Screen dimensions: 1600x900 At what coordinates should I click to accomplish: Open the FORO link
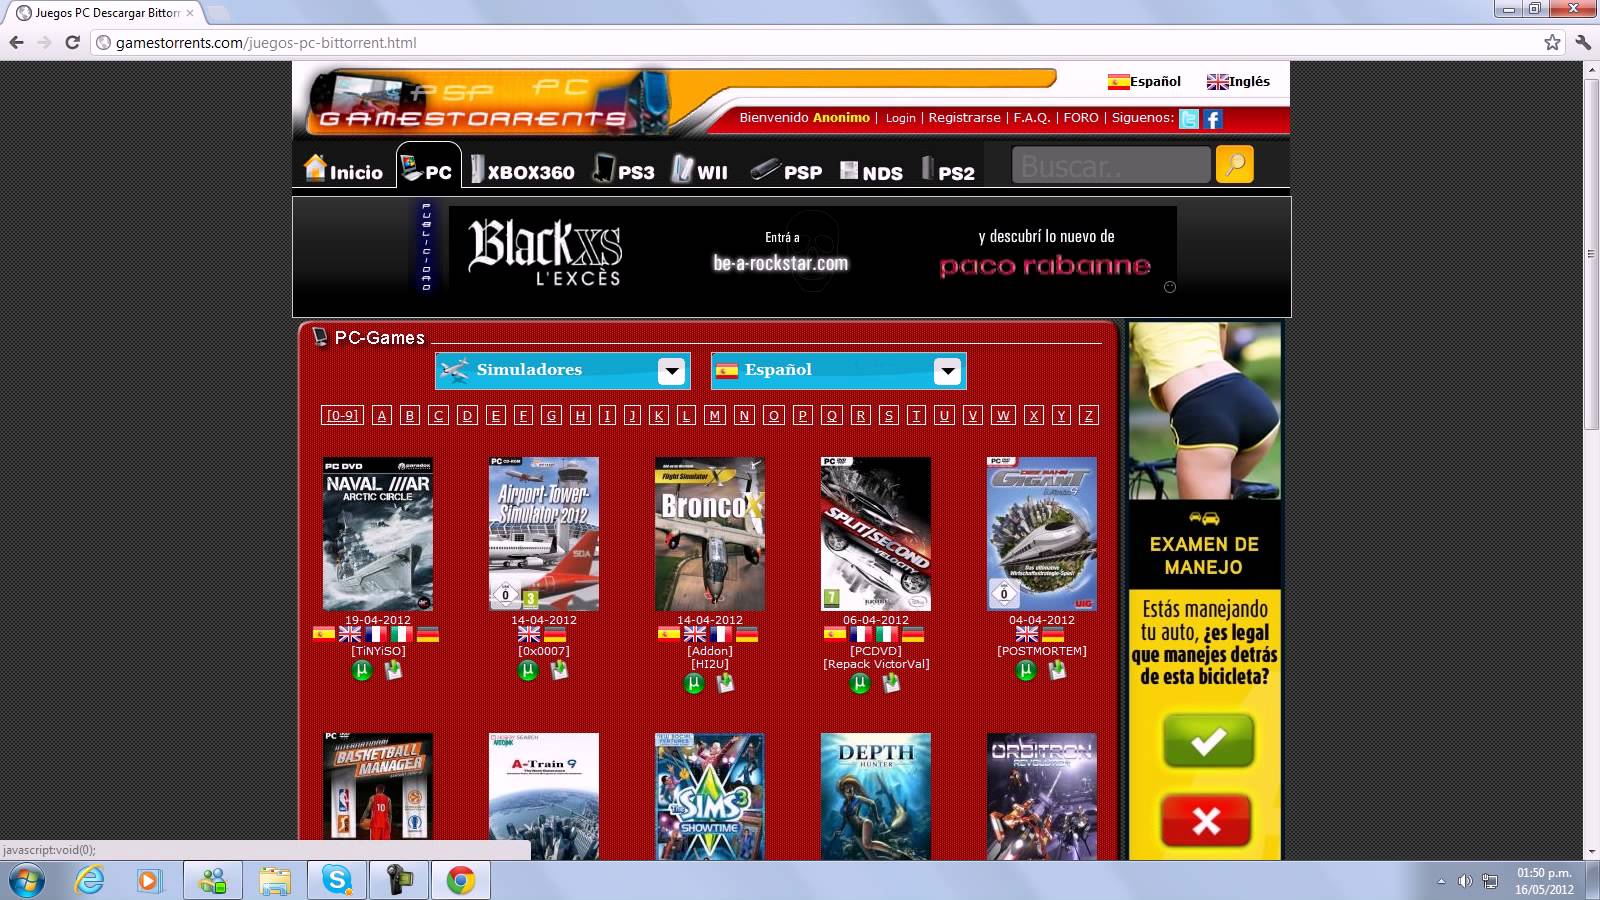pyautogui.click(x=1081, y=118)
